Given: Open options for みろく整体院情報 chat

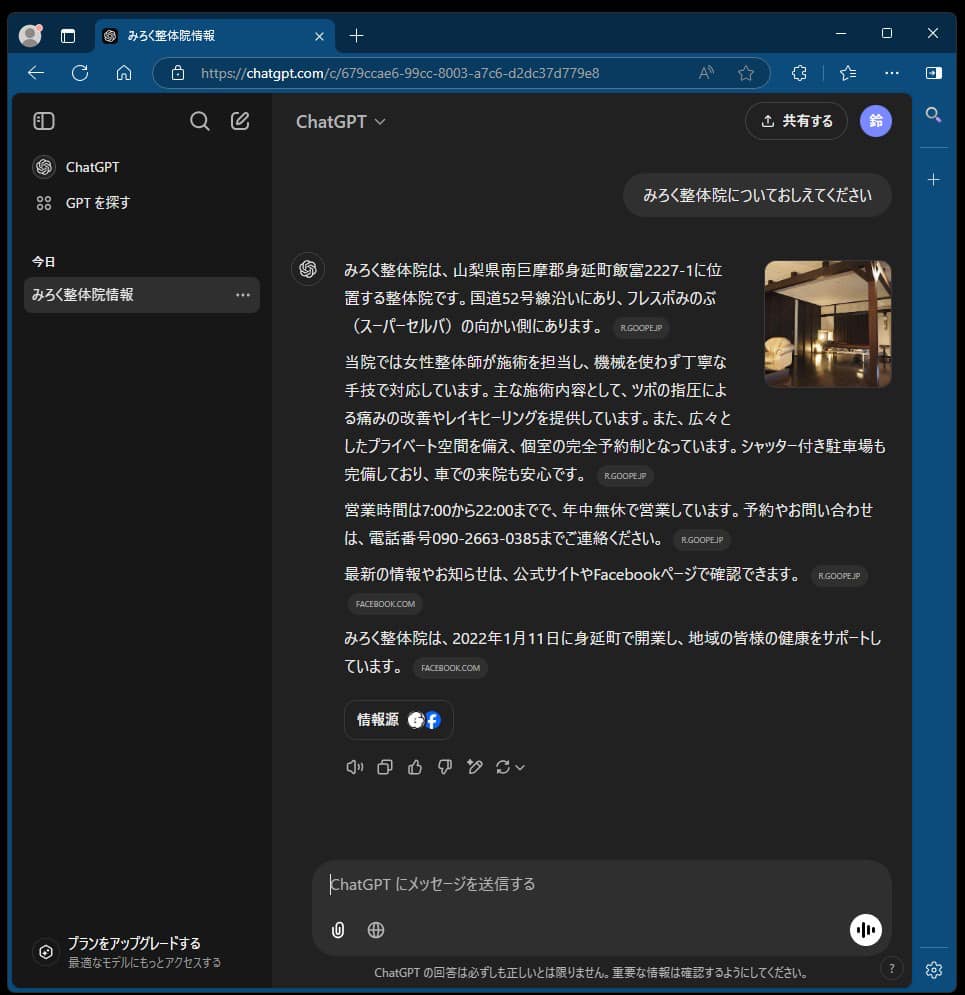Looking at the screenshot, I should point(242,295).
